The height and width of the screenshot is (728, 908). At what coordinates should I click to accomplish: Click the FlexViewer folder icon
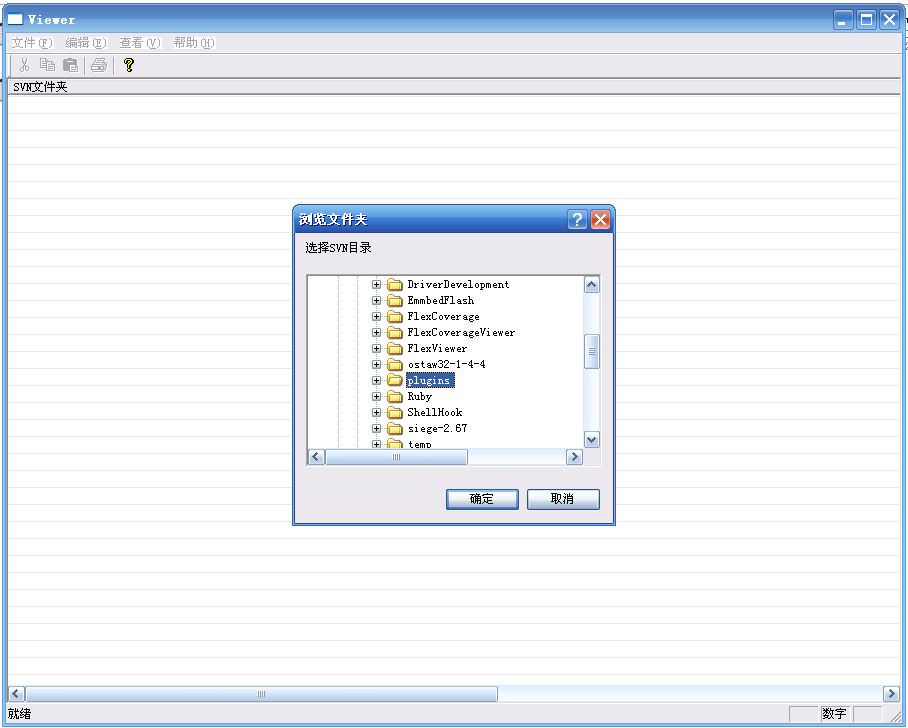point(394,349)
